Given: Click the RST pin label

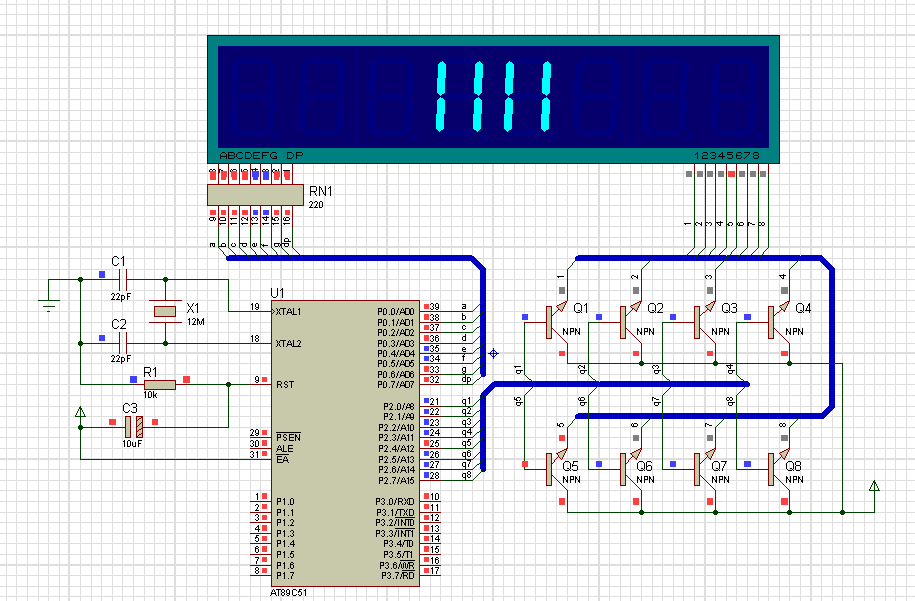Looking at the screenshot, I should click(285, 385).
